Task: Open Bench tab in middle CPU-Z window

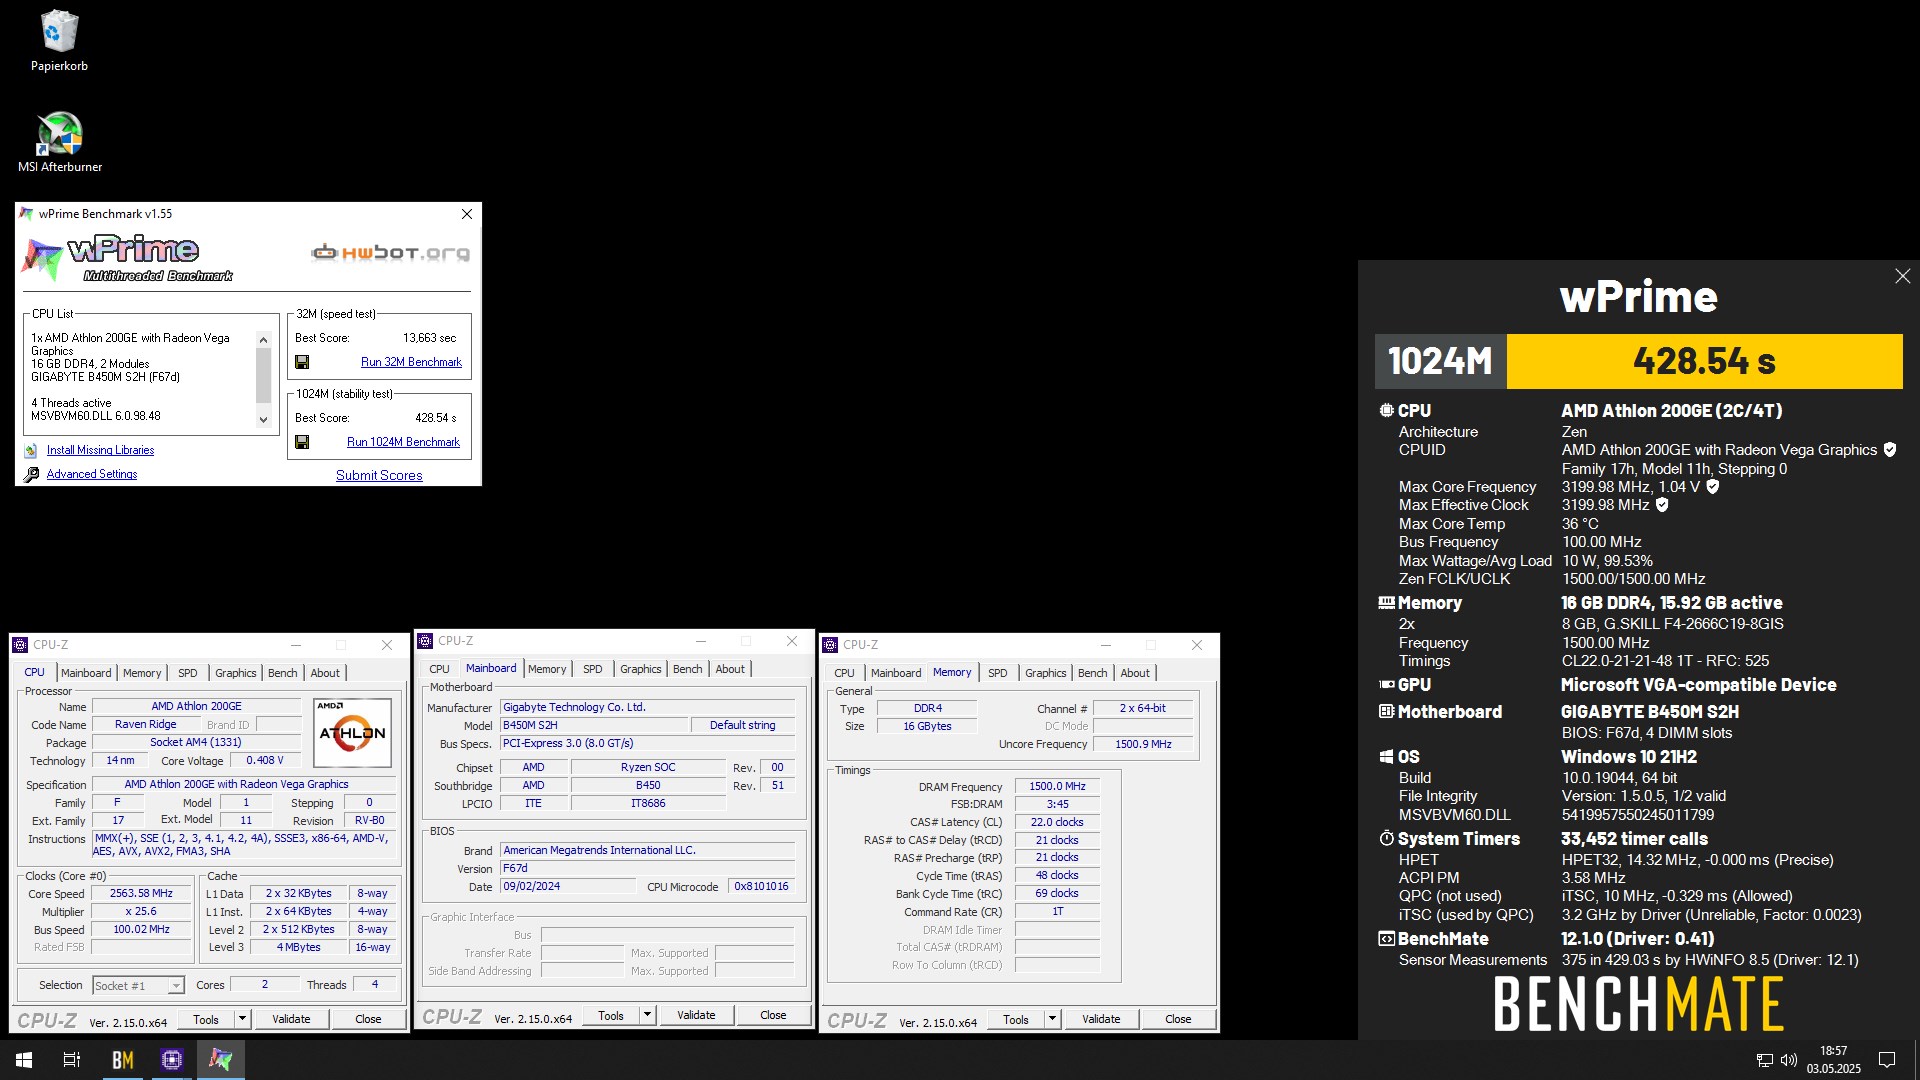Action: pyautogui.click(x=687, y=669)
